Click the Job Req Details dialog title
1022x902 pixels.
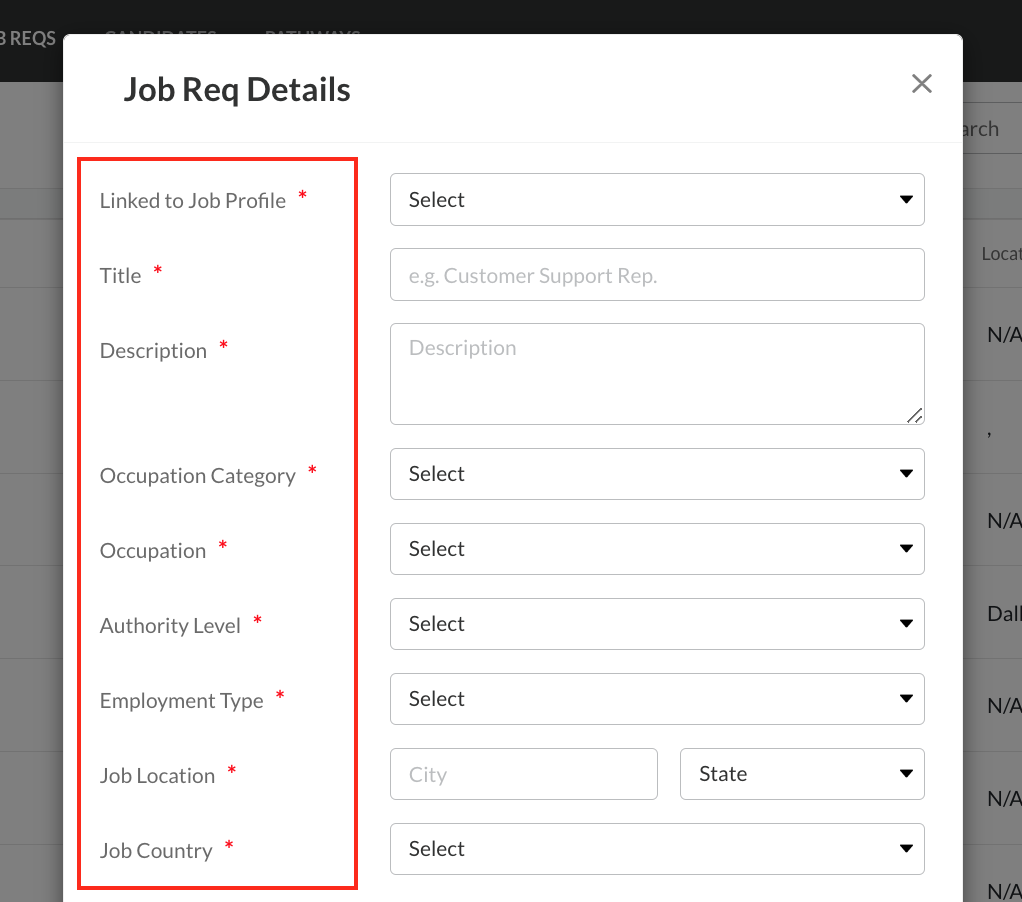point(237,89)
